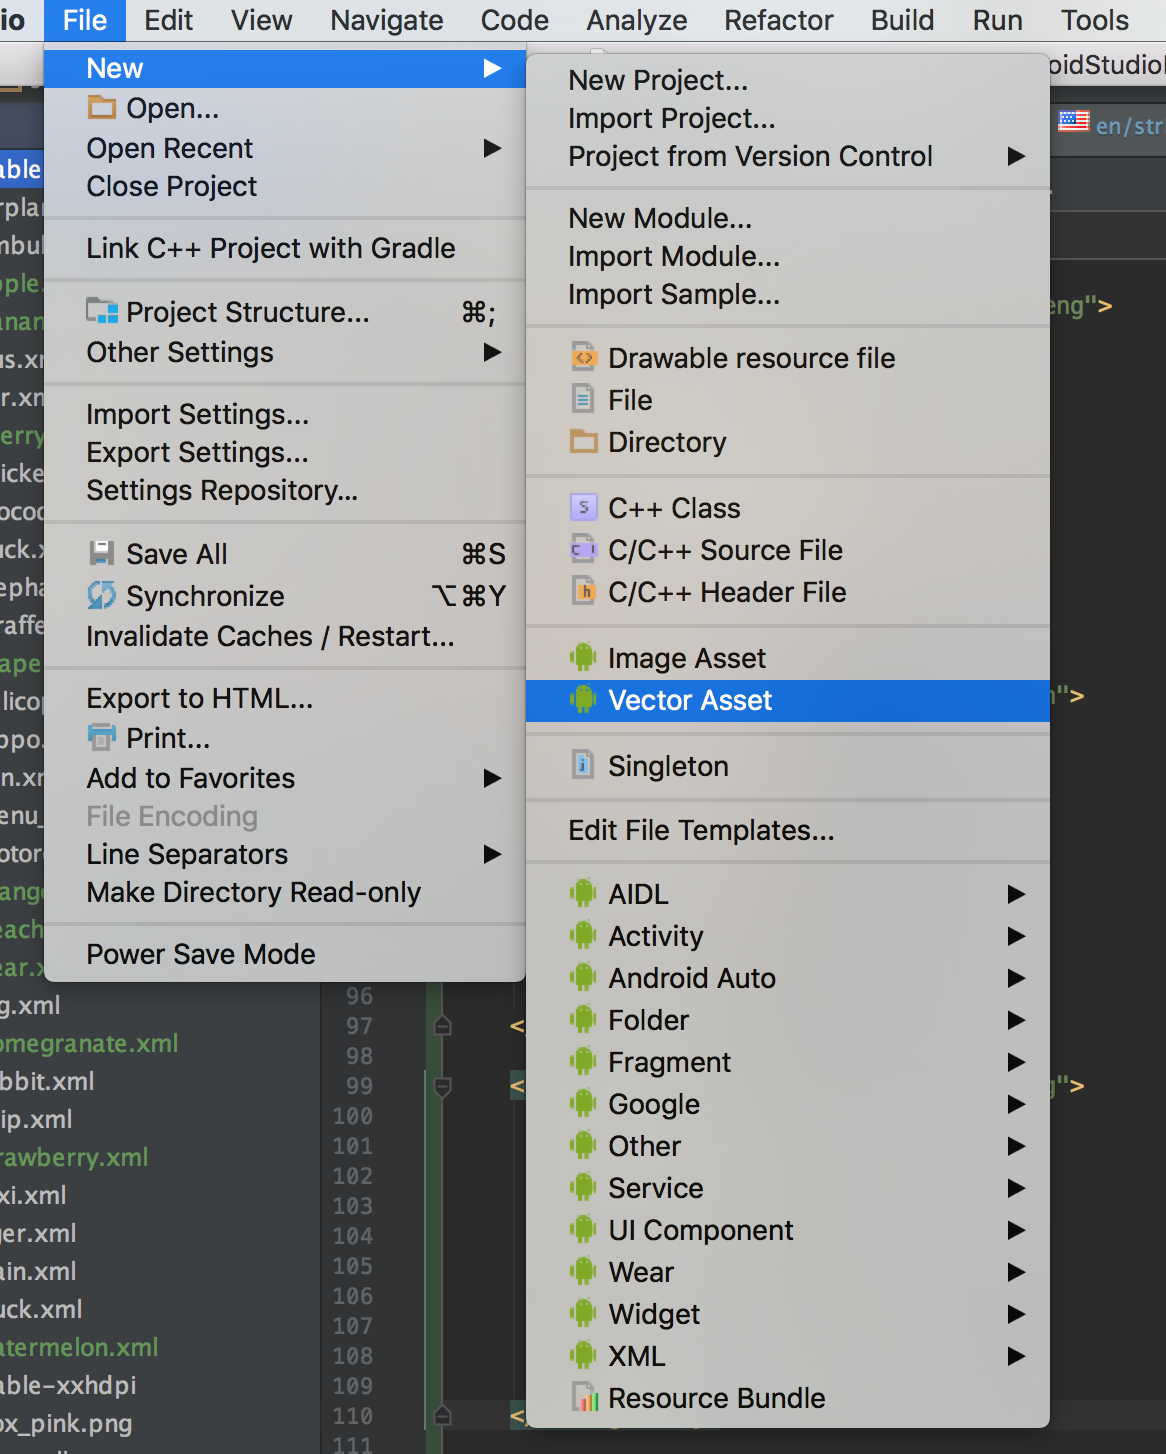Open the Navigate menu
The height and width of the screenshot is (1454, 1166).
(386, 20)
